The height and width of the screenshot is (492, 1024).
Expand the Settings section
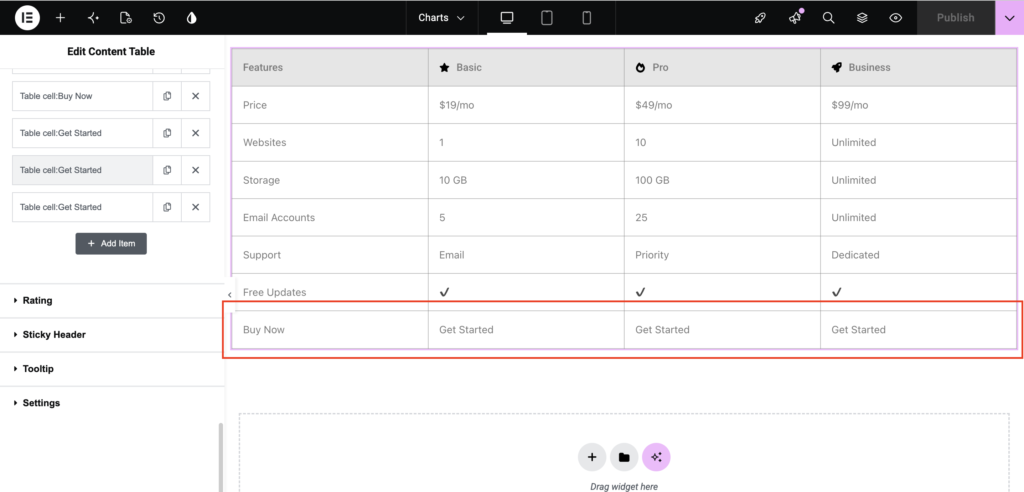pyautogui.click(x=112, y=402)
